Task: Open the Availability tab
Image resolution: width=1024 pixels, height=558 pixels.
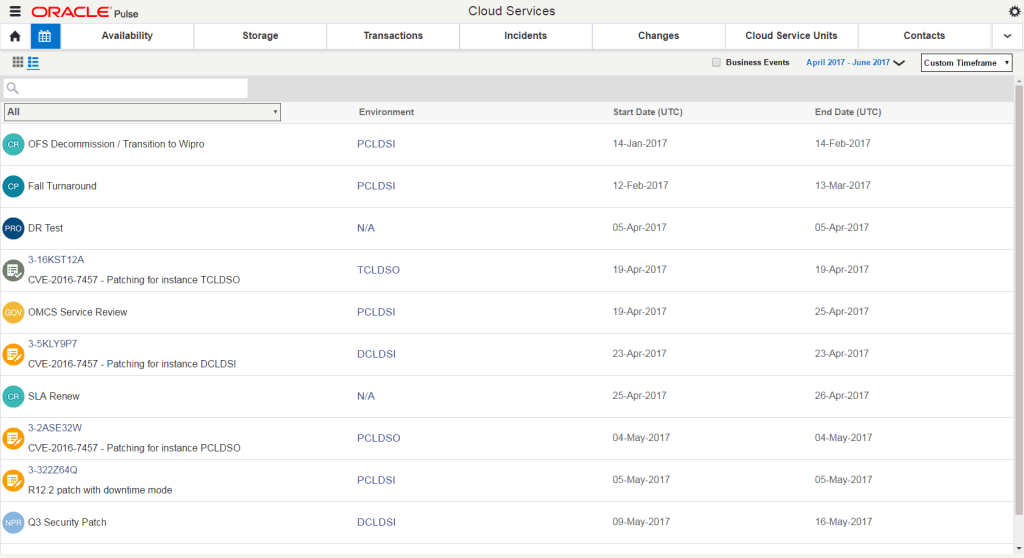Action: 127,36
